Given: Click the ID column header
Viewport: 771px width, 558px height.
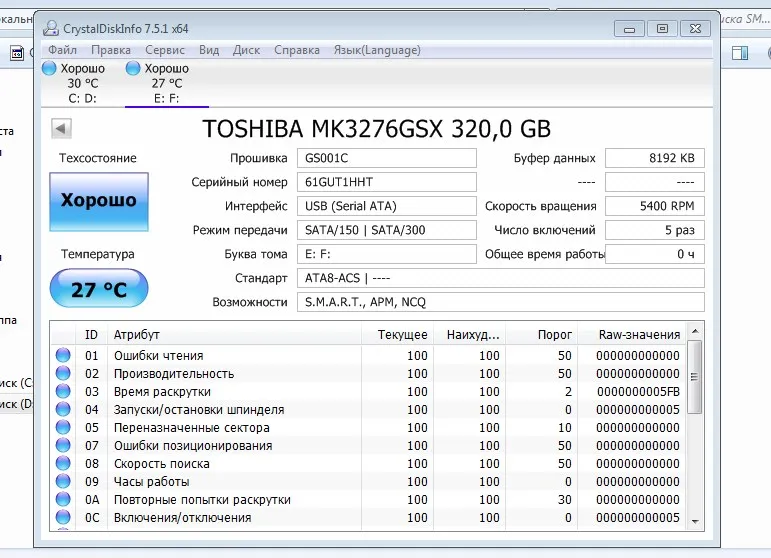Looking at the screenshot, I should (91, 335).
